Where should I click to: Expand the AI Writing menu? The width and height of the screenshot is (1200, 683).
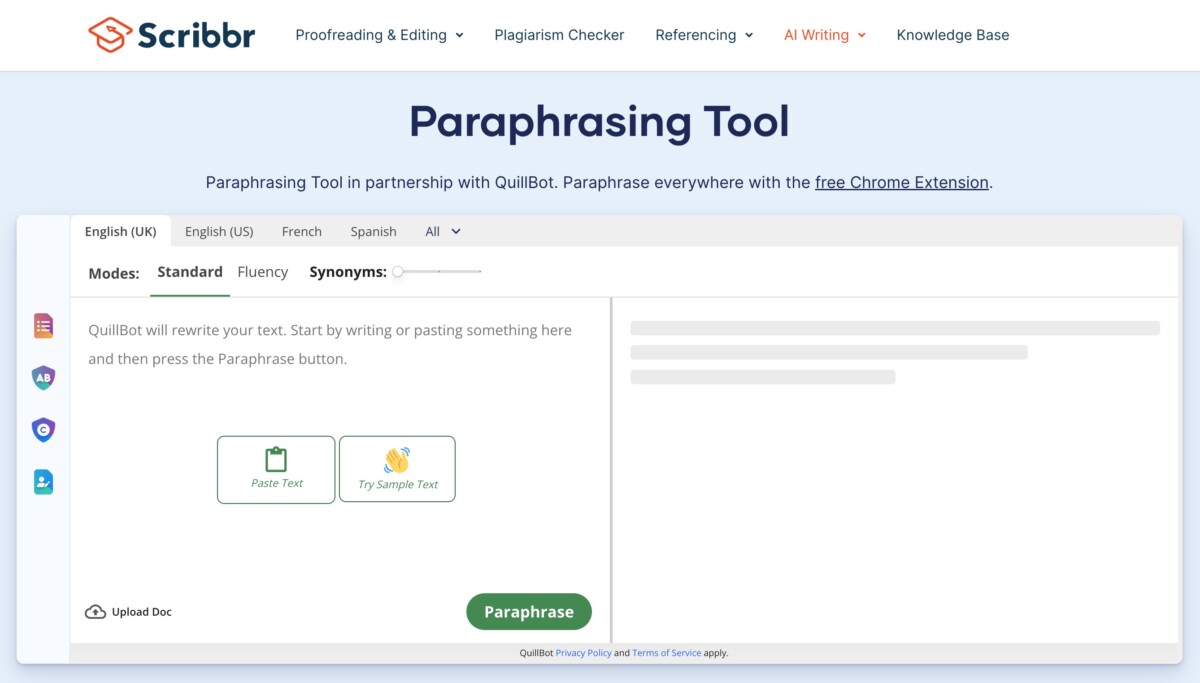click(x=824, y=35)
